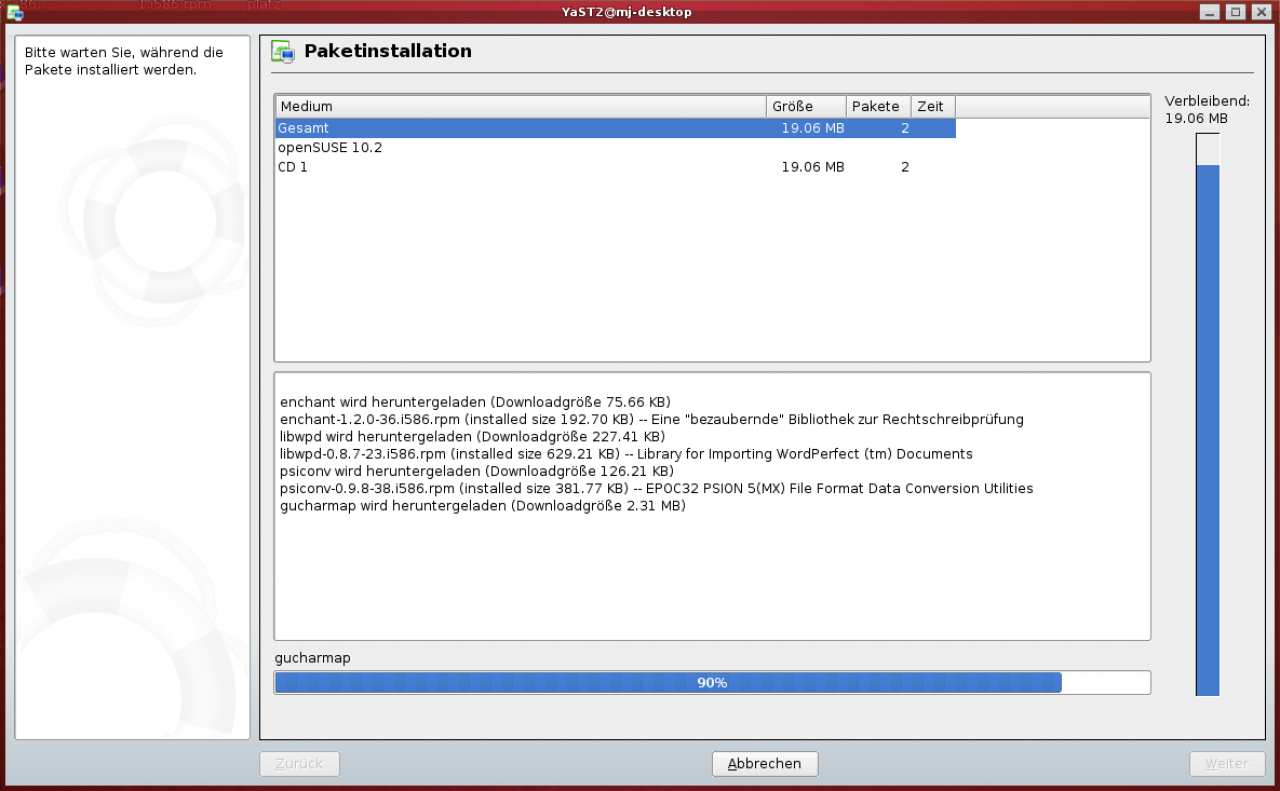The image size is (1280, 791).
Task: Click the libwpd wird heruntergeladen log line
Action: point(472,436)
